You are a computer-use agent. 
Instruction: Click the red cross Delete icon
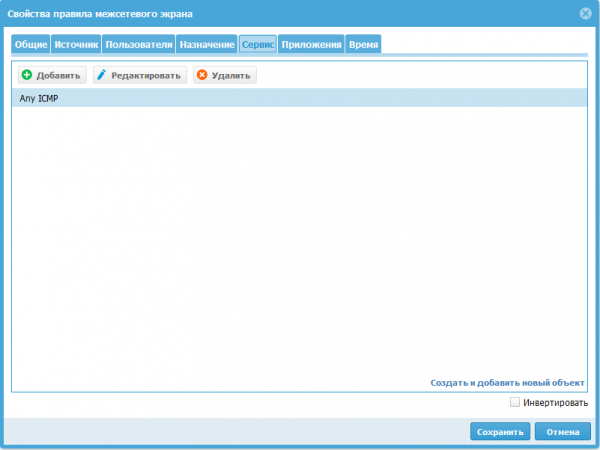pos(202,75)
